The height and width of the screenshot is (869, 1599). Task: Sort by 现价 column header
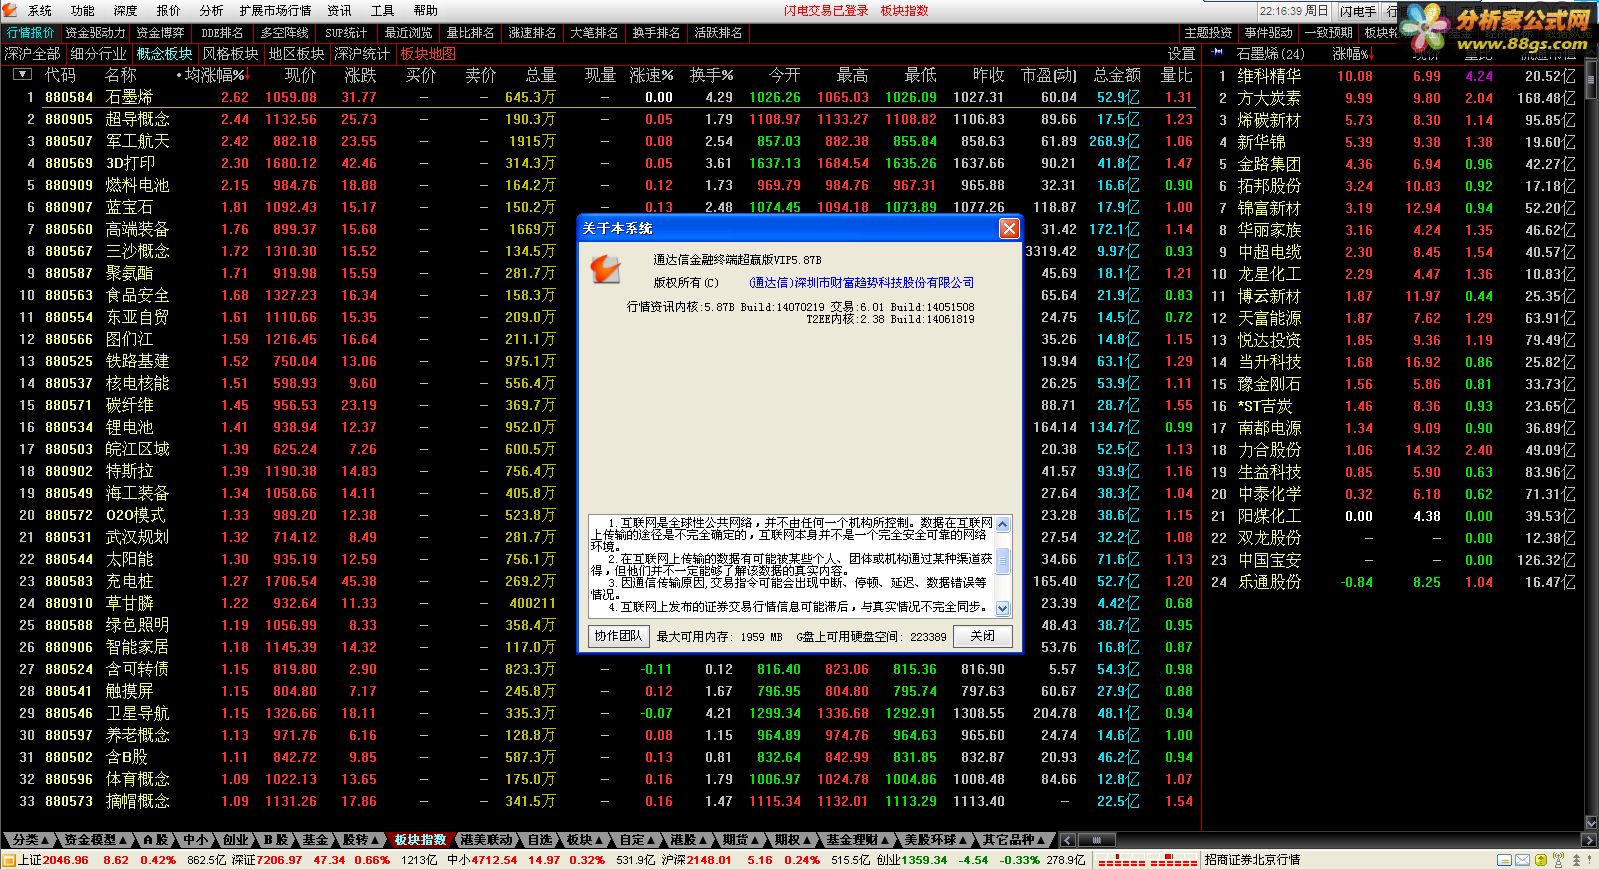coord(300,75)
